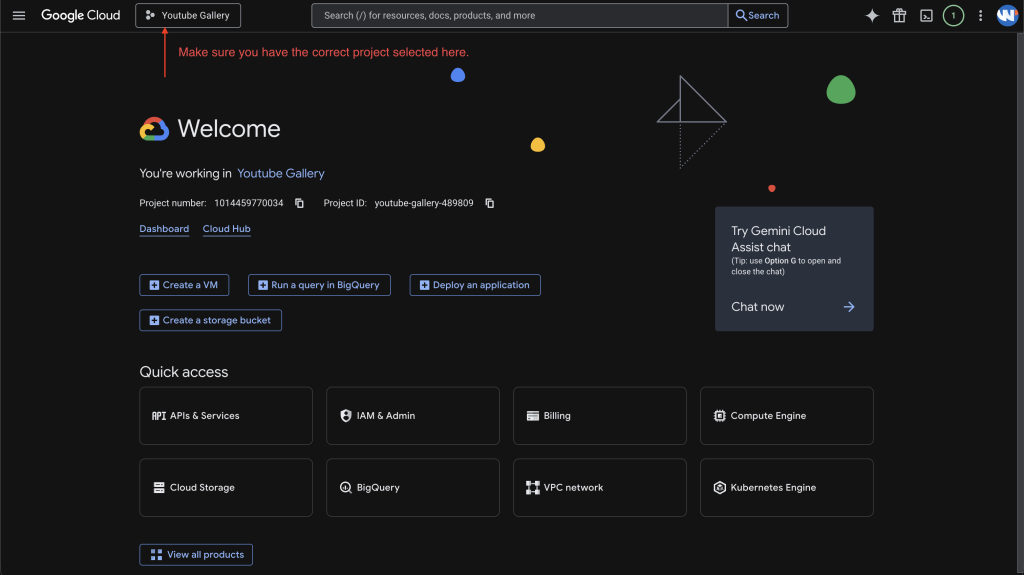Viewport: 1024px width, 575px height.
Task: Open the three-dot more options menu
Action: click(980, 16)
